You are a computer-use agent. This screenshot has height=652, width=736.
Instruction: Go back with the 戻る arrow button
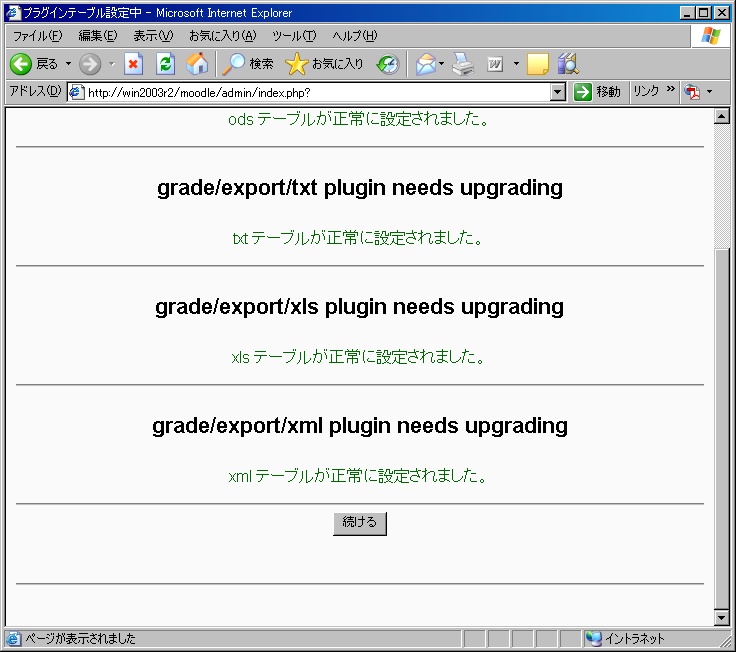(x=34, y=64)
